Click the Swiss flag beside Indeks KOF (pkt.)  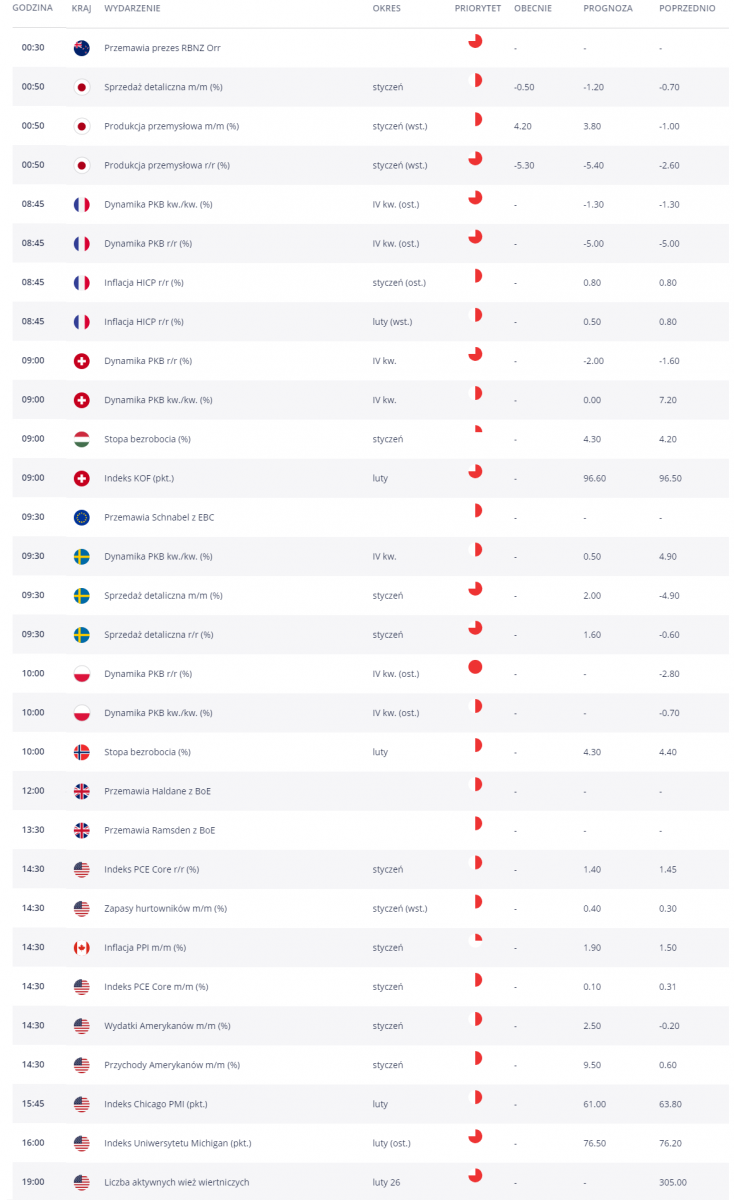pyautogui.click(x=82, y=478)
